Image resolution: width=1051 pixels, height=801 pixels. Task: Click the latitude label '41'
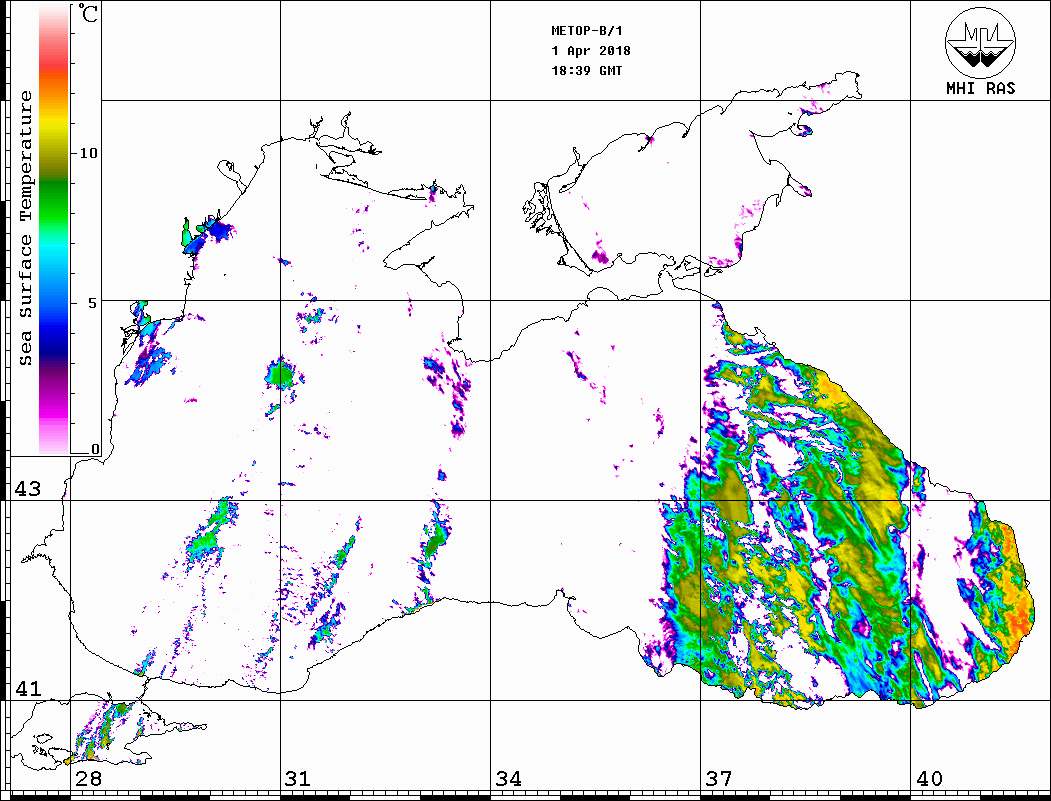[27, 688]
